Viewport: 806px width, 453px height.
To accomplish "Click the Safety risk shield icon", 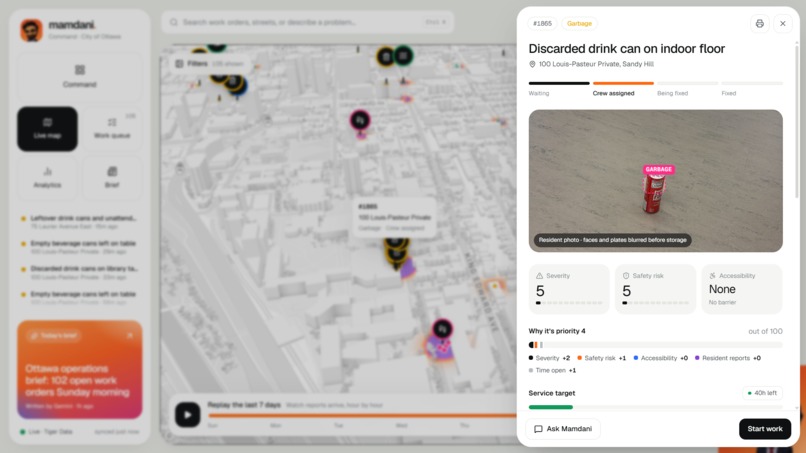I will tap(626, 276).
